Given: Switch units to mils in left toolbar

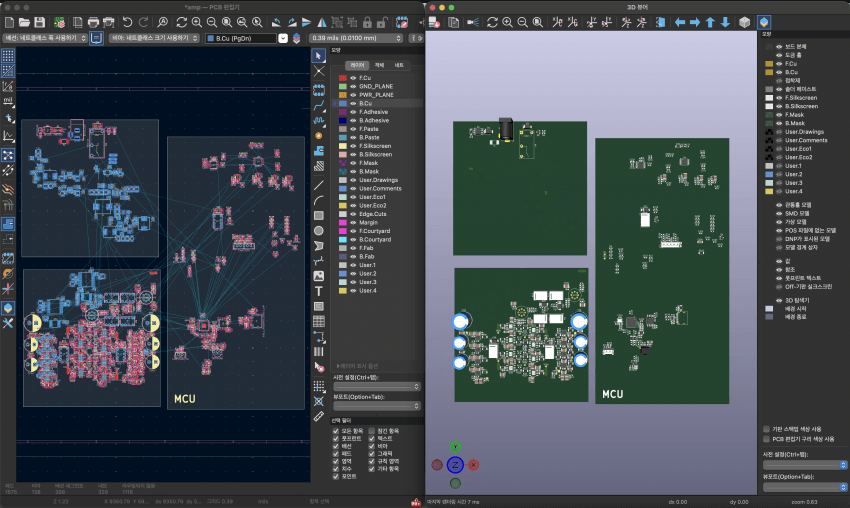Looking at the screenshot, I should pos(8,101).
